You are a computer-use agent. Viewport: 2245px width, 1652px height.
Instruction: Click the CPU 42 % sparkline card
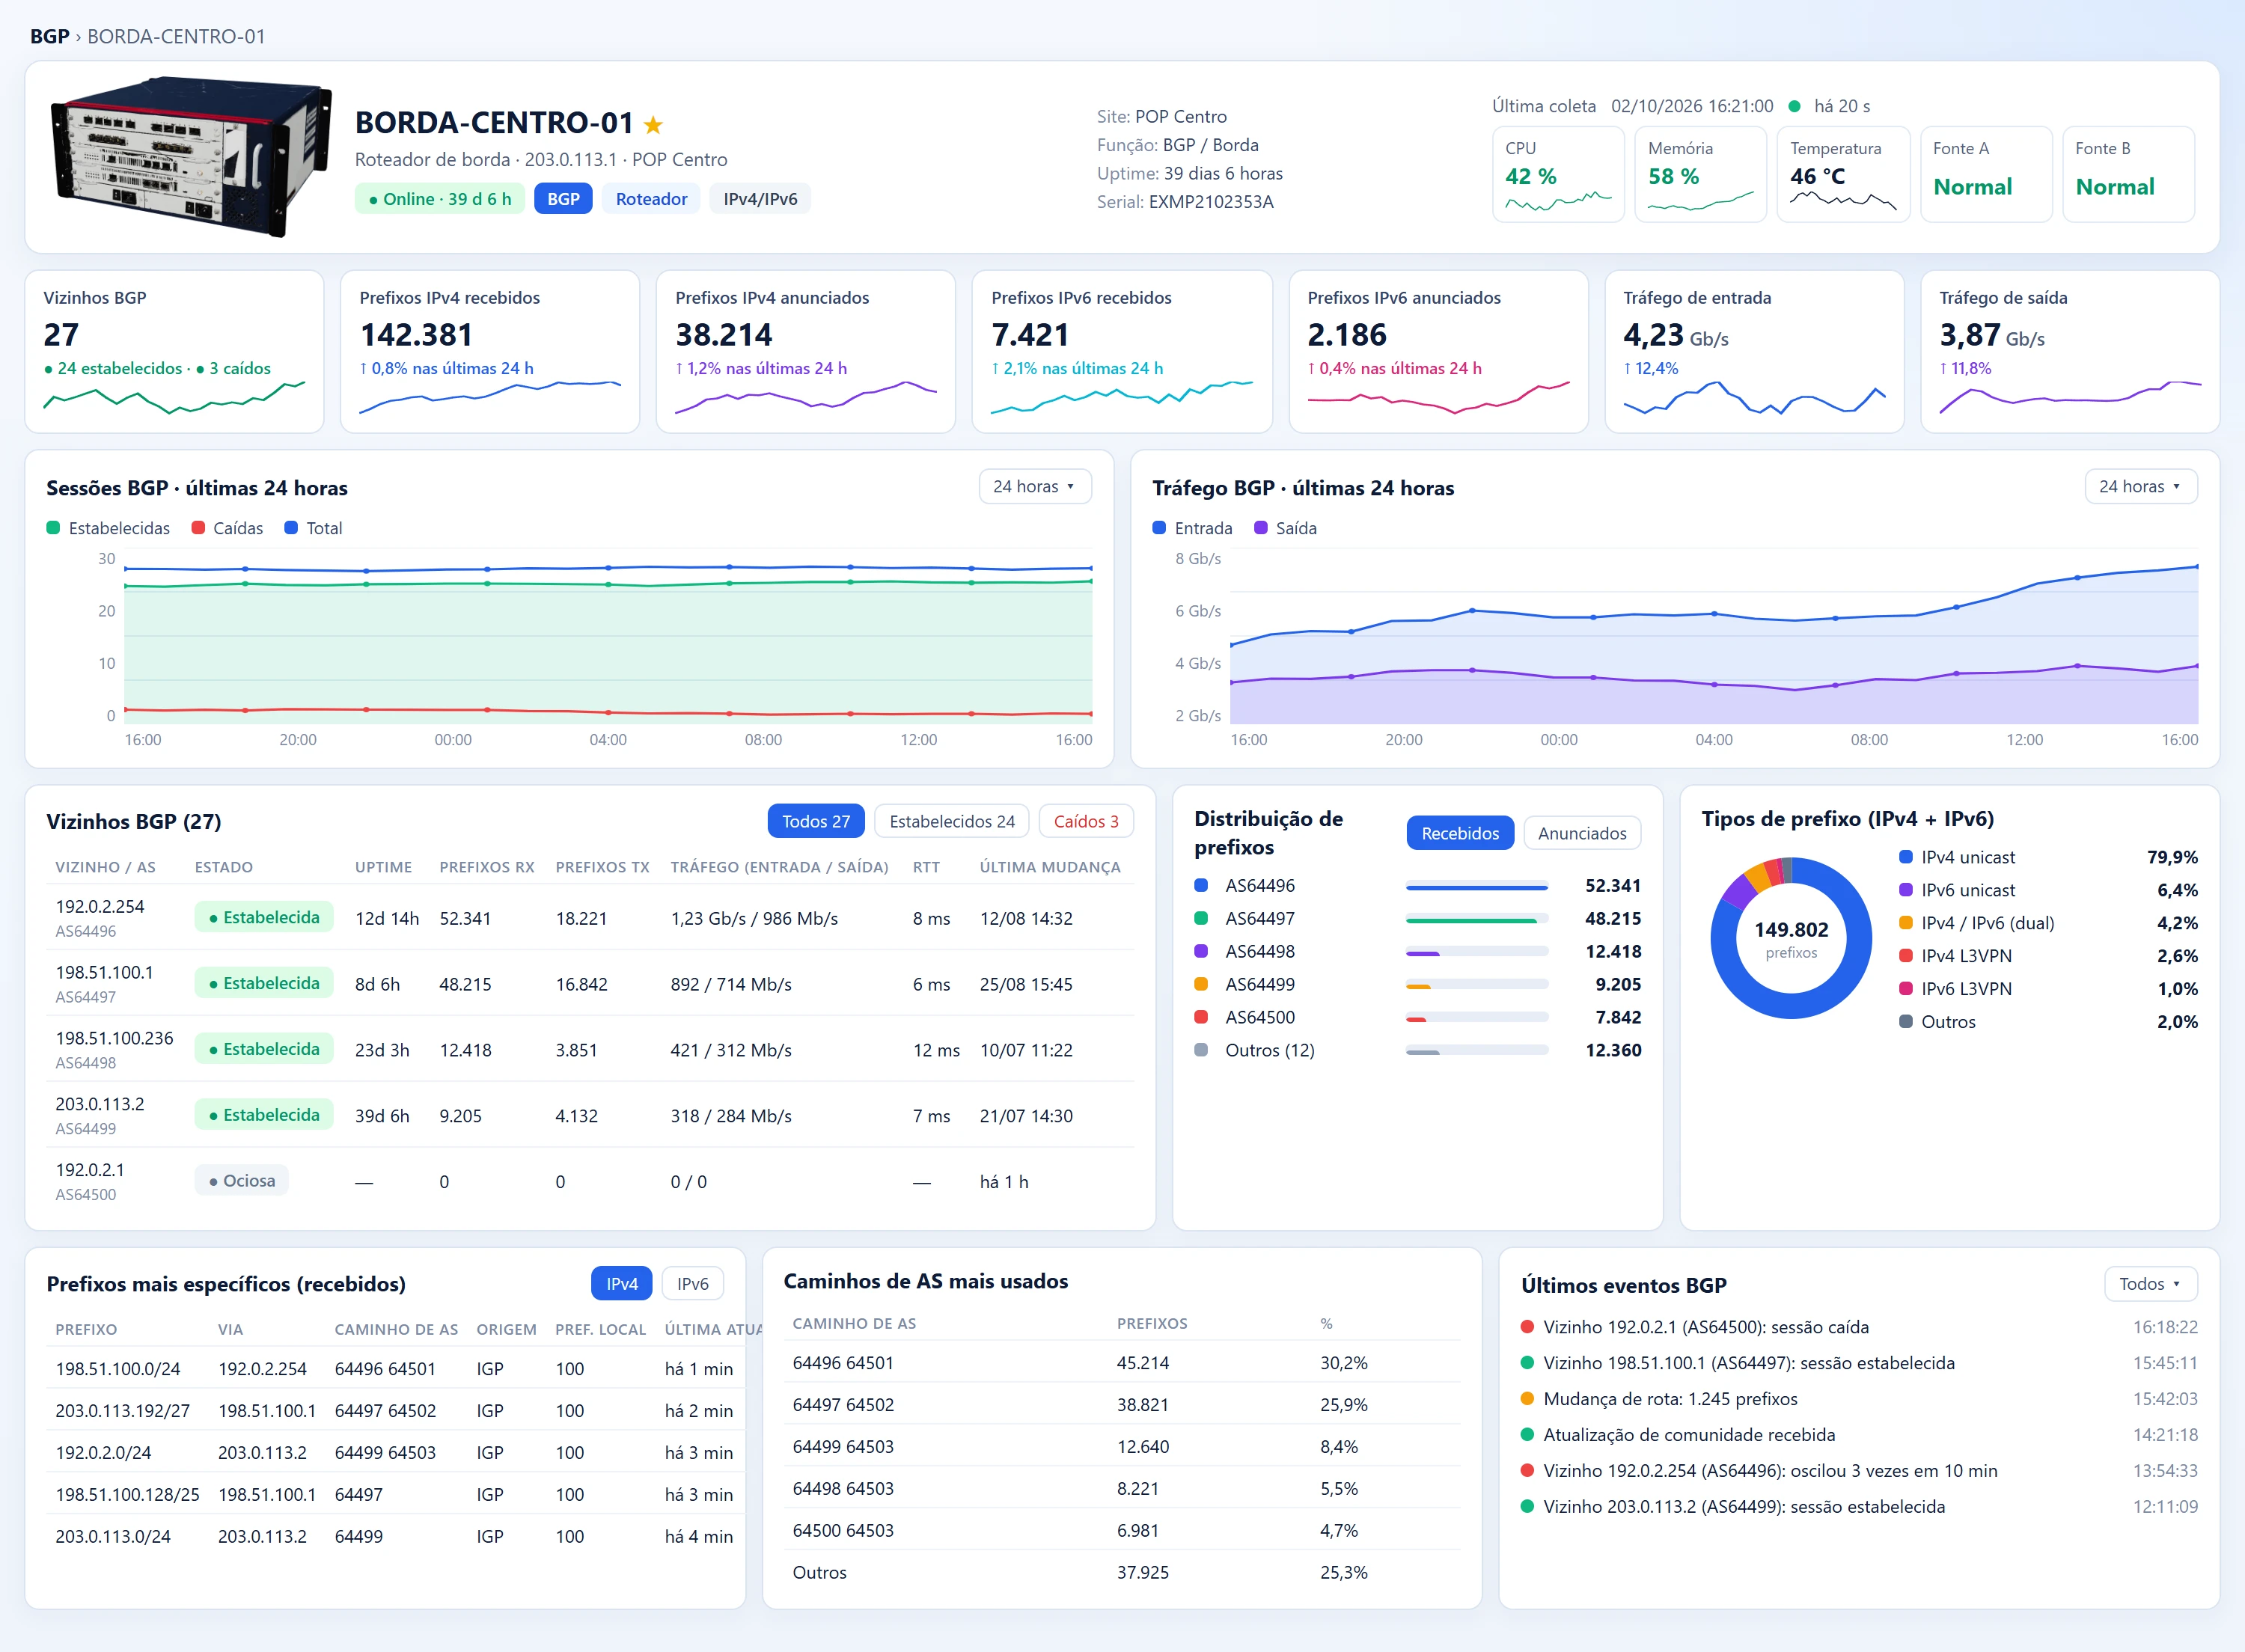coord(1557,174)
